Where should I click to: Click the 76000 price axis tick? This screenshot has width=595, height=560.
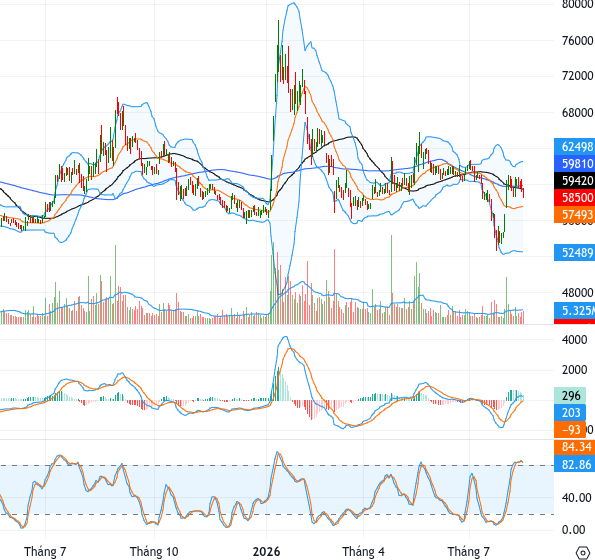[577, 40]
